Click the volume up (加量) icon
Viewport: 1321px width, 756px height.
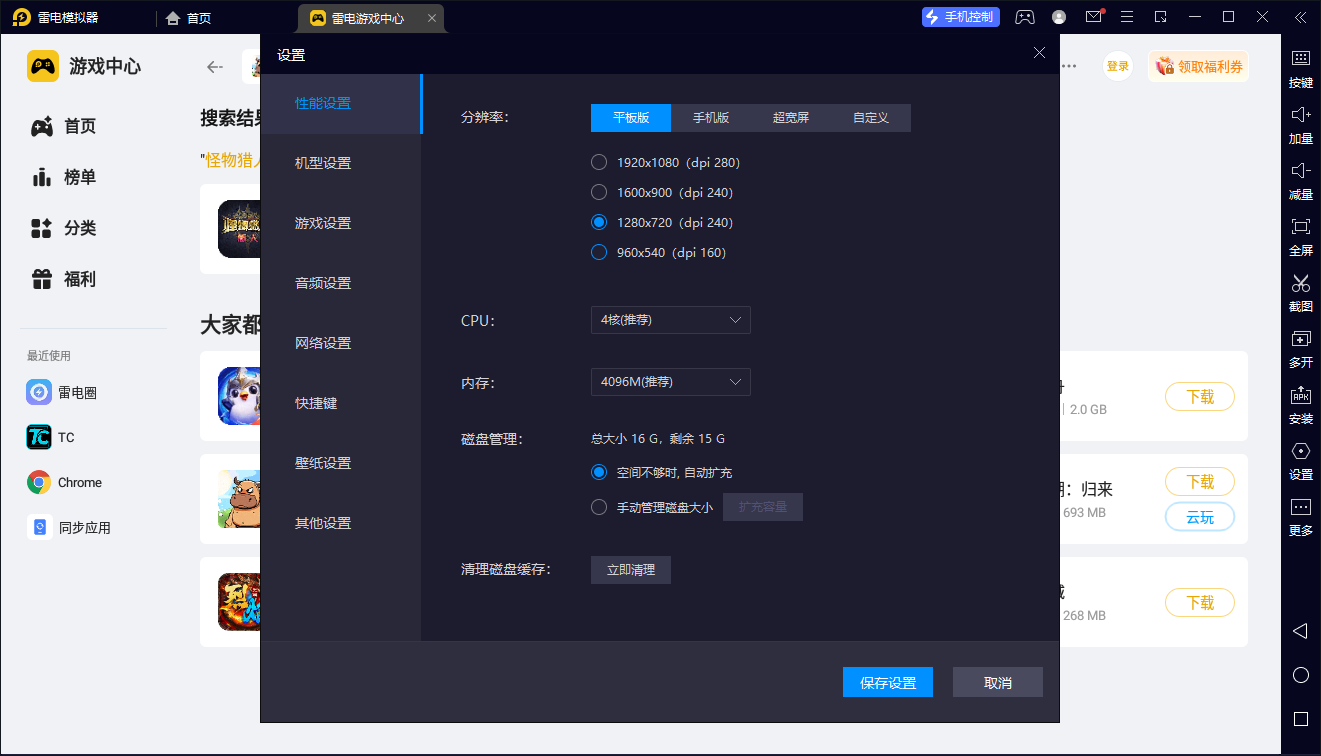tap(1300, 115)
